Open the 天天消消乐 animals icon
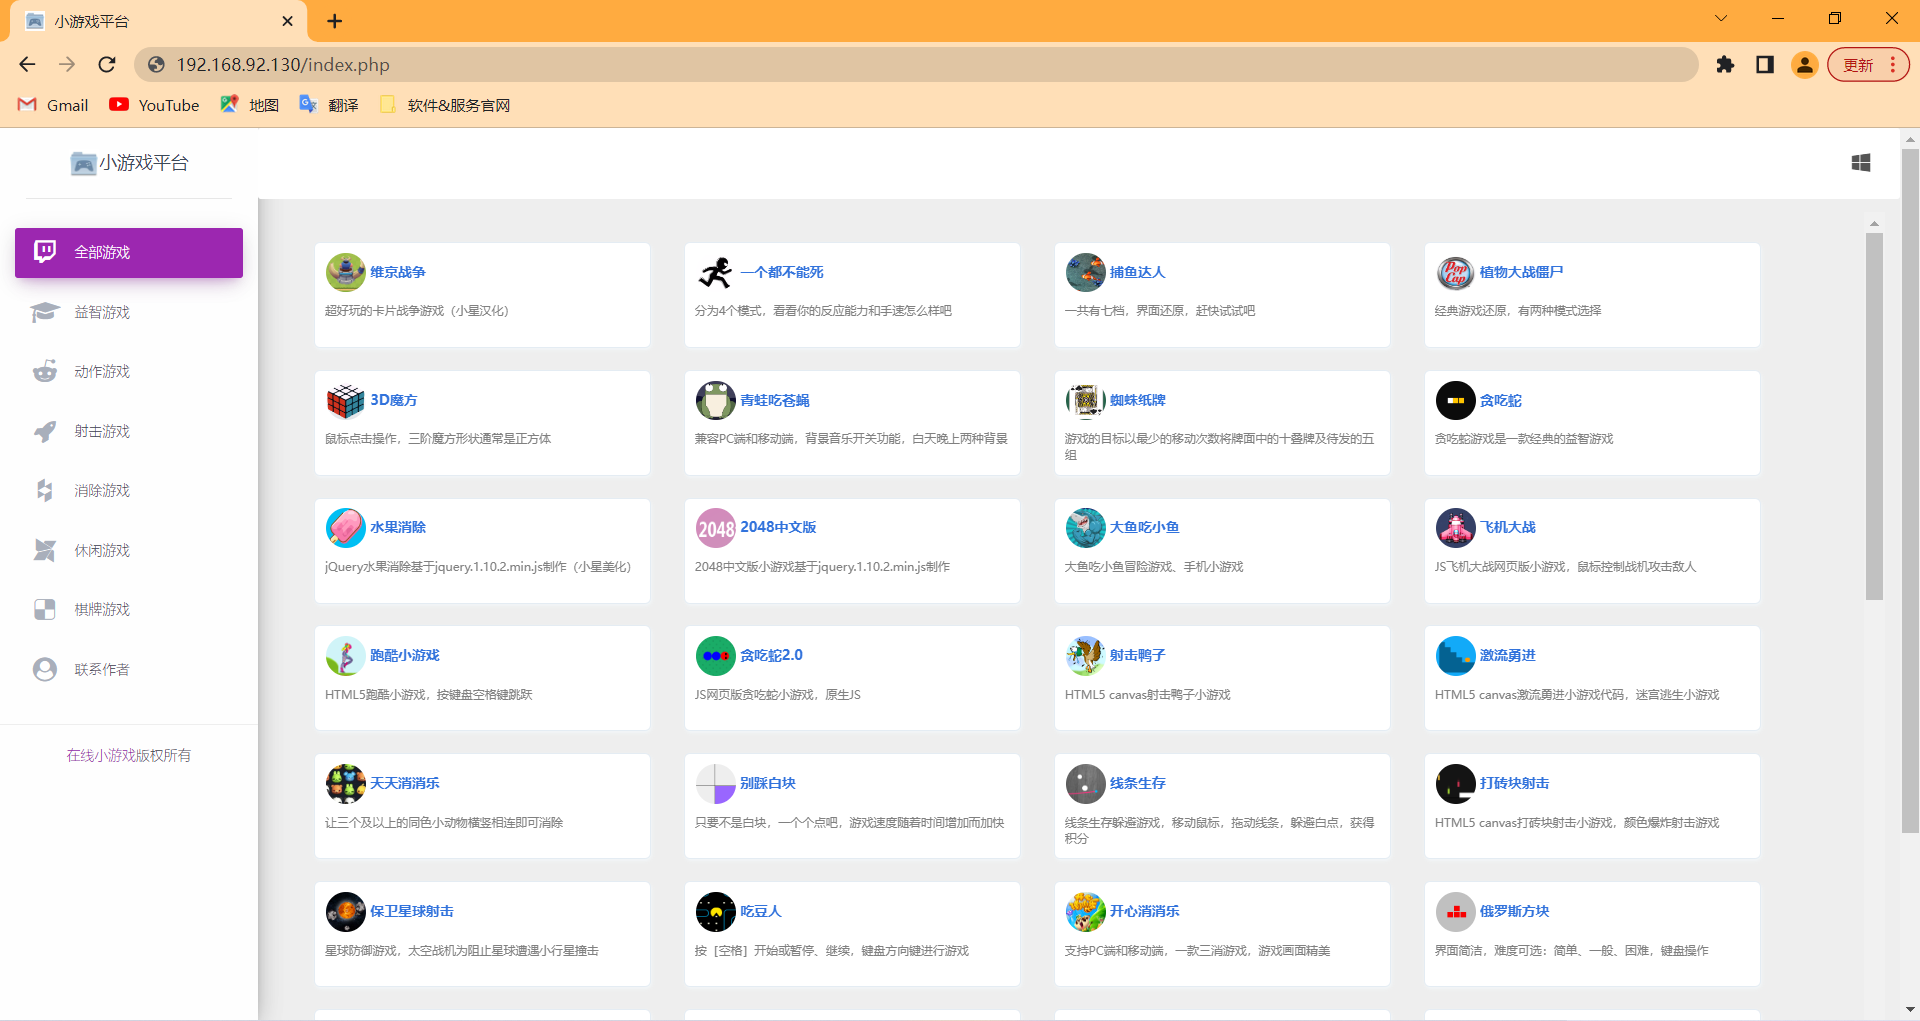 coord(345,784)
